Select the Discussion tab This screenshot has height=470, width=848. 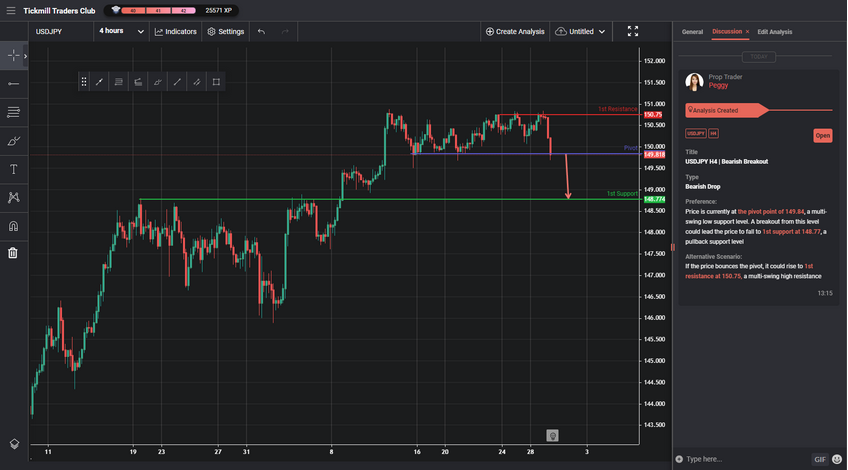click(727, 31)
